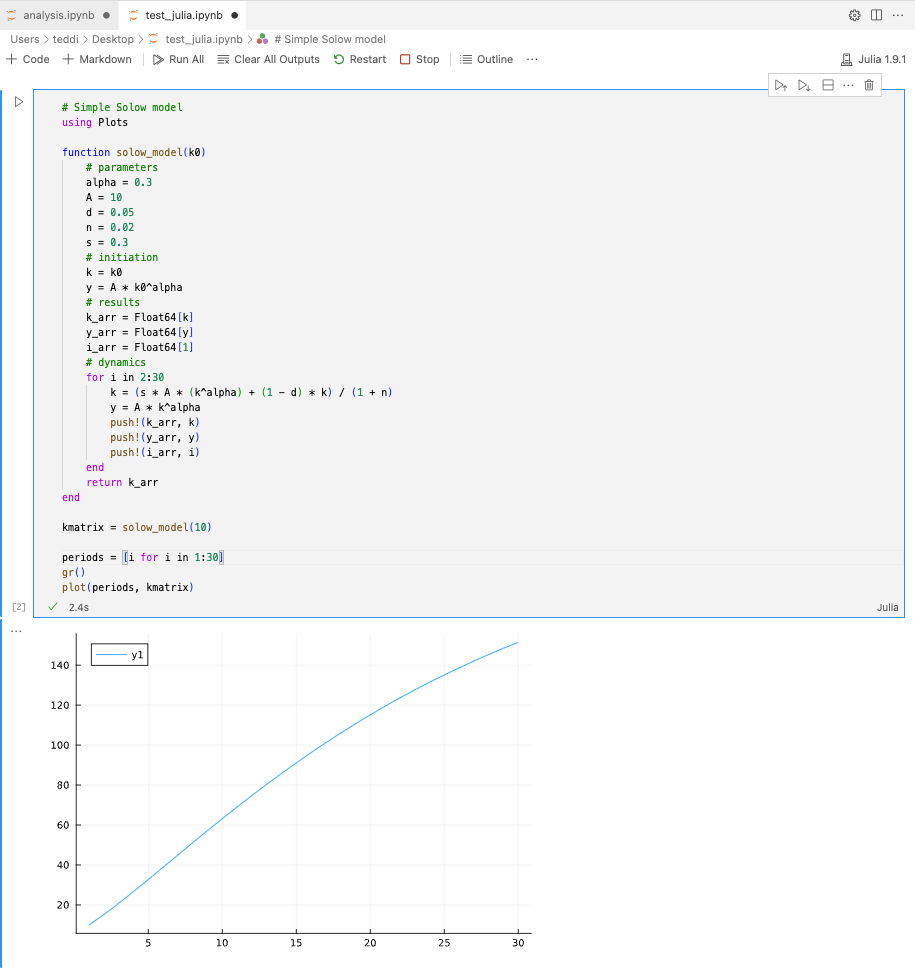Click Execute Cell and Below icon

[x=804, y=86]
